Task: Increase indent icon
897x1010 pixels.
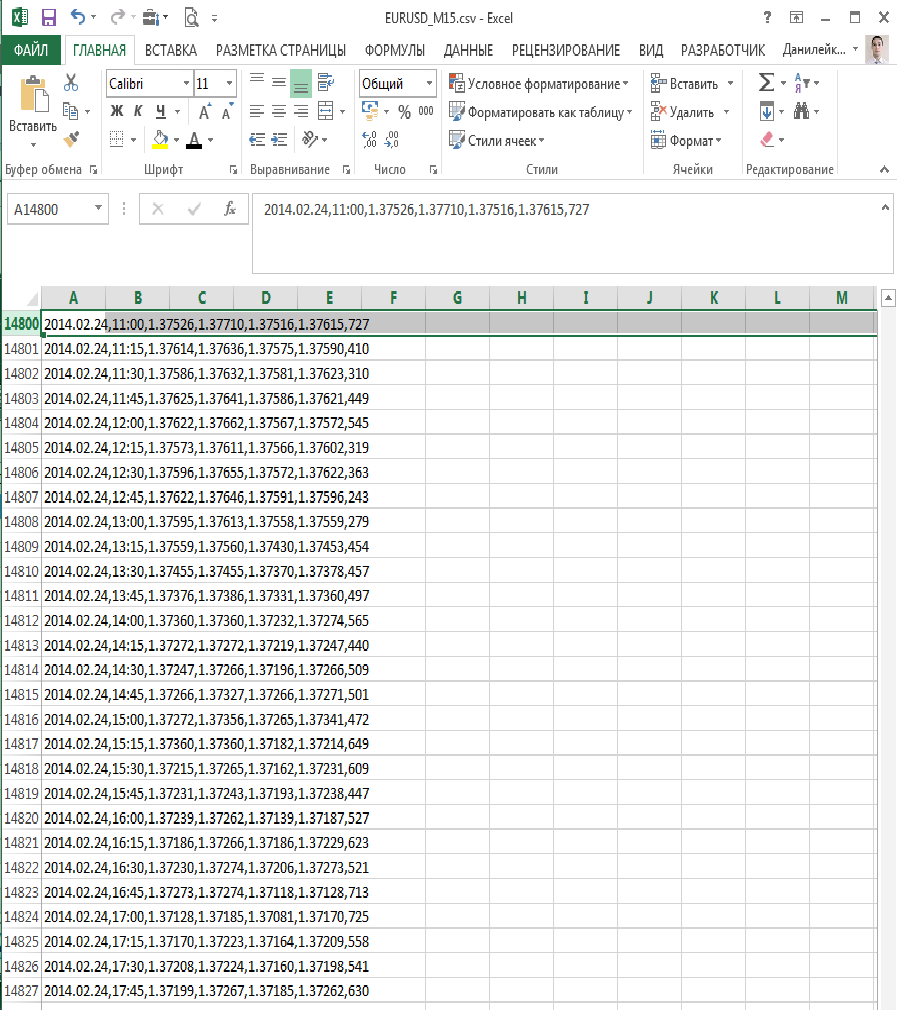Action: pyautogui.click(x=279, y=139)
